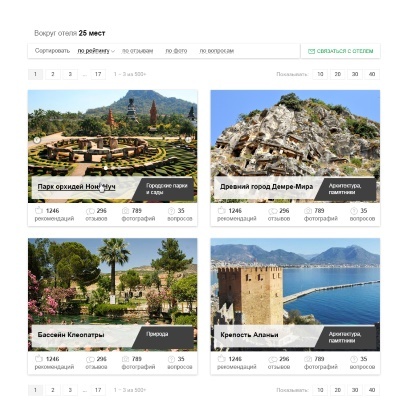Go to page 2 in top pagination
The width and height of the screenshot is (408, 420).
click(53, 74)
